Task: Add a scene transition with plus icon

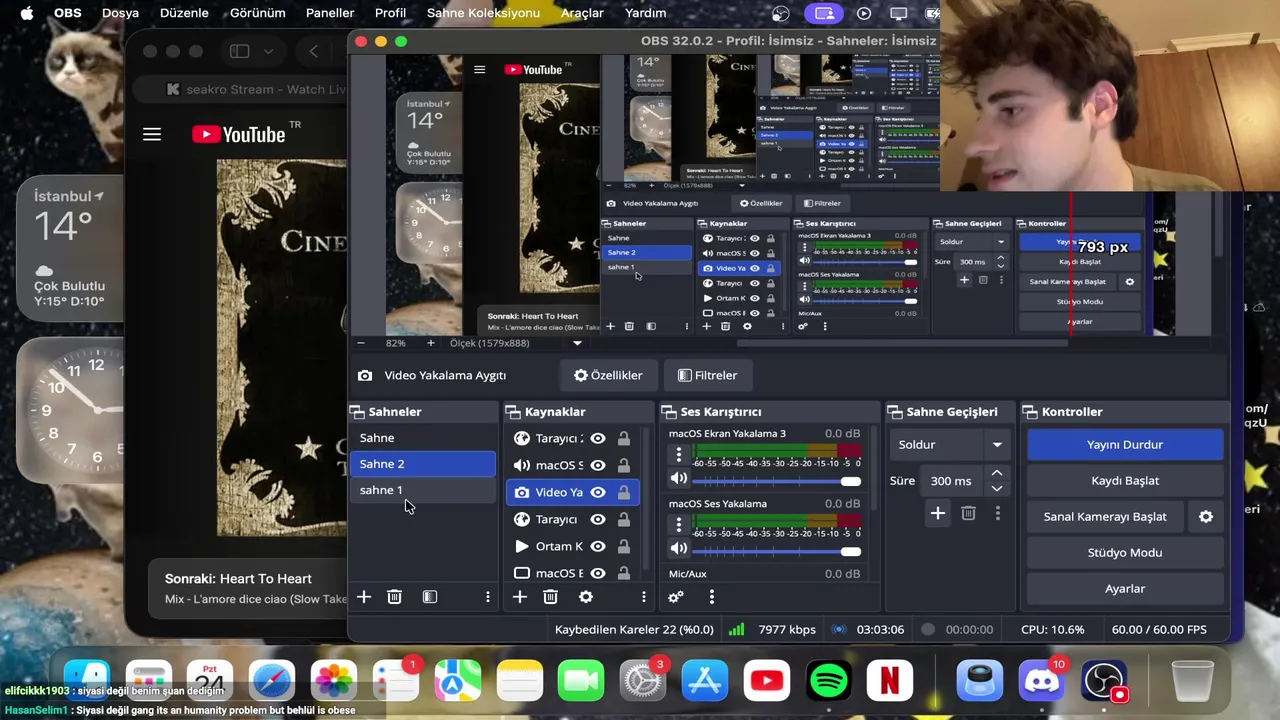Action: coord(937,513)
